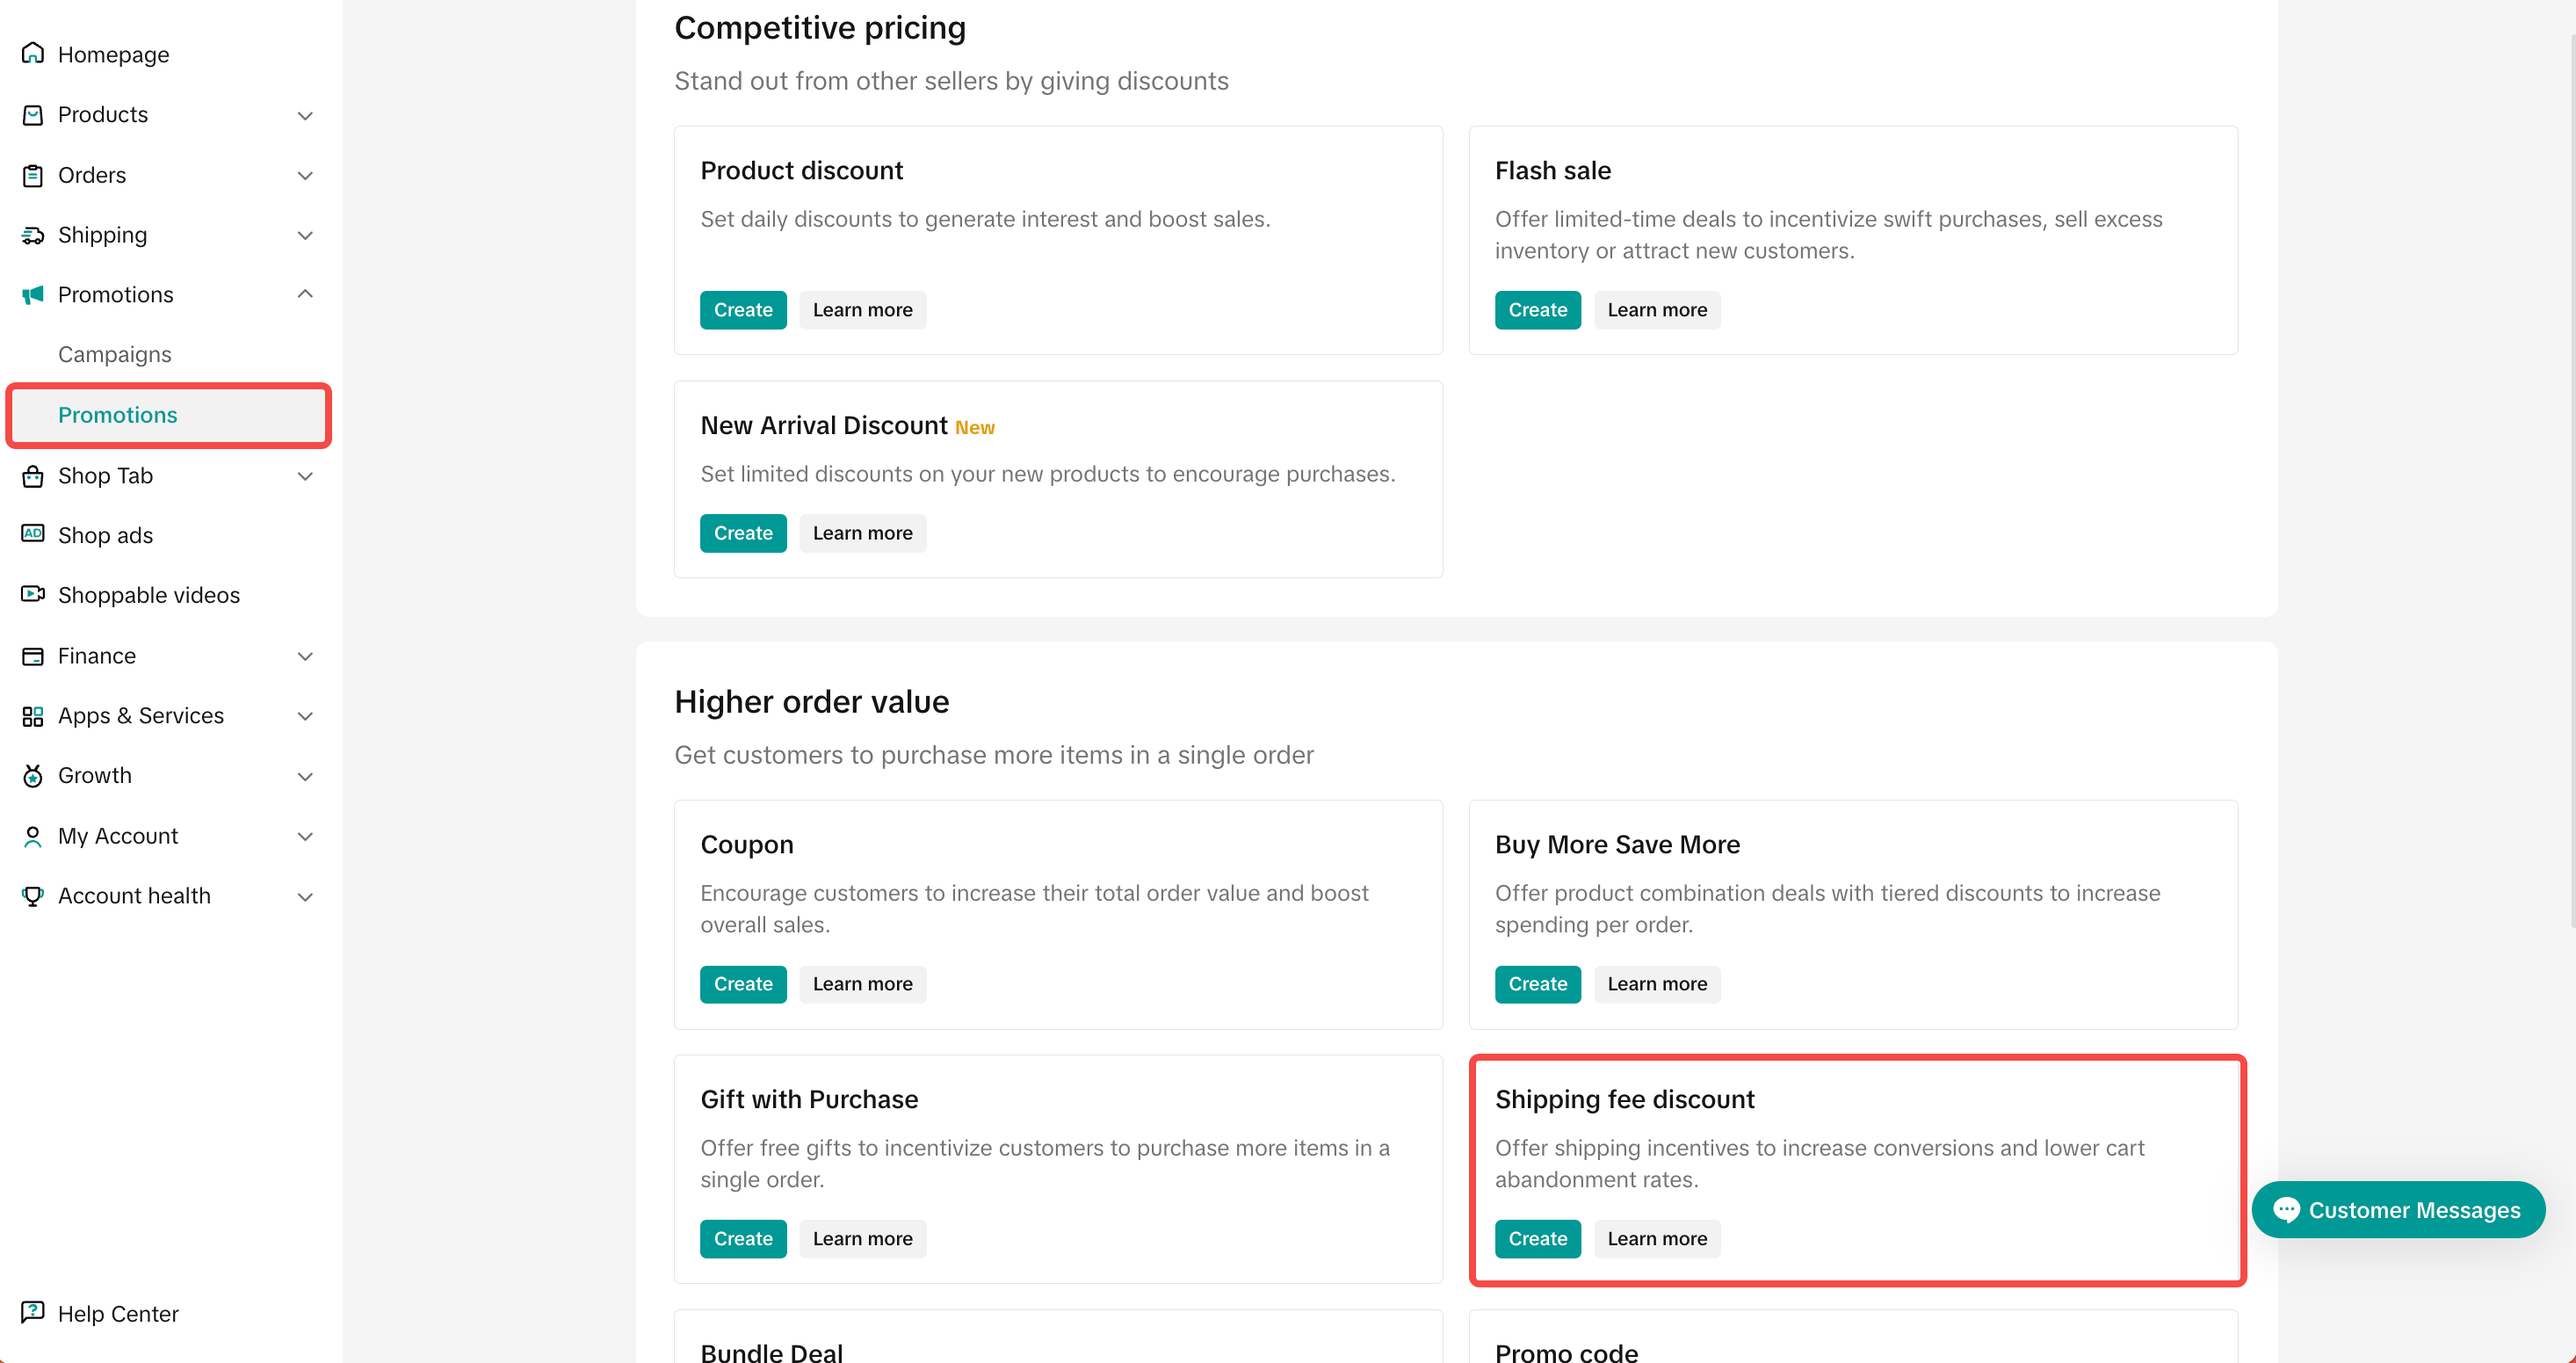Click the Homepage house icon
The width and height of the screenshot is (2576, 1363).
coord(33,53)
